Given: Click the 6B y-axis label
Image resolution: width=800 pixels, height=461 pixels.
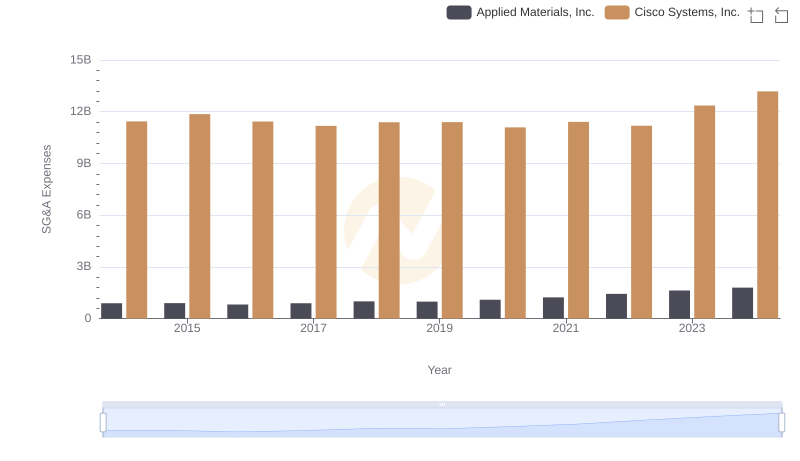Looking at the screenshot, I should coord(84,215).
